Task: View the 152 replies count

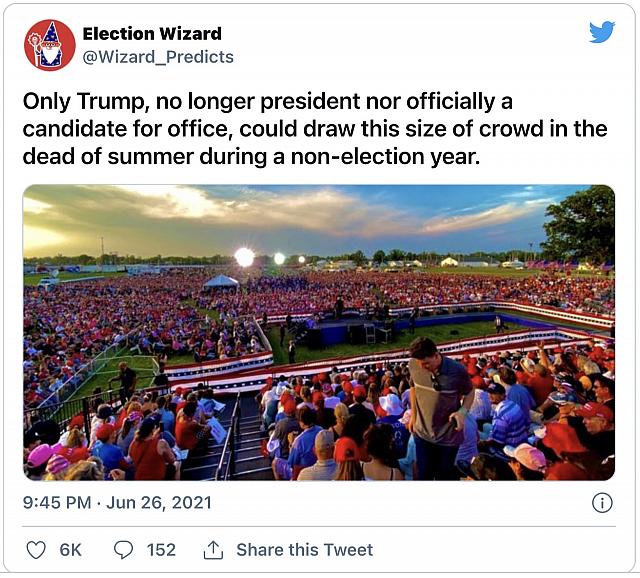Action: coord(161,550)
